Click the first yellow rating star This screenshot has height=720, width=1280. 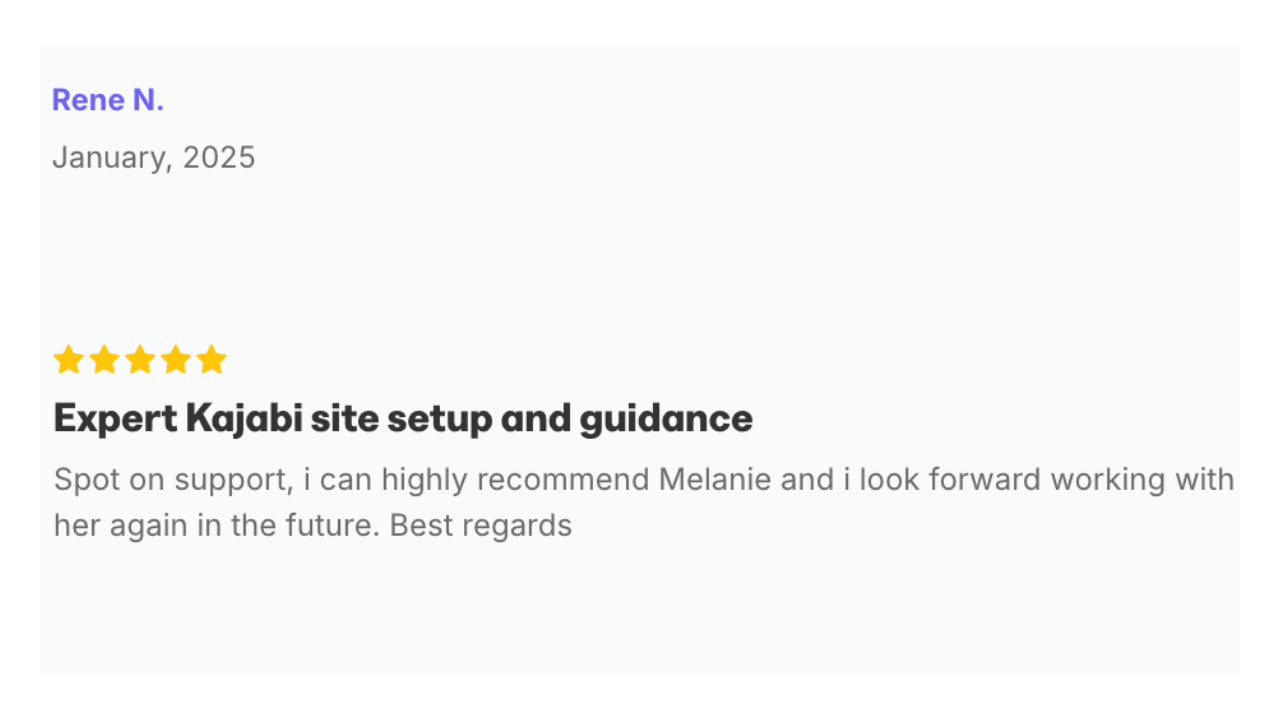pyautogui.click(x=68, y=360)
